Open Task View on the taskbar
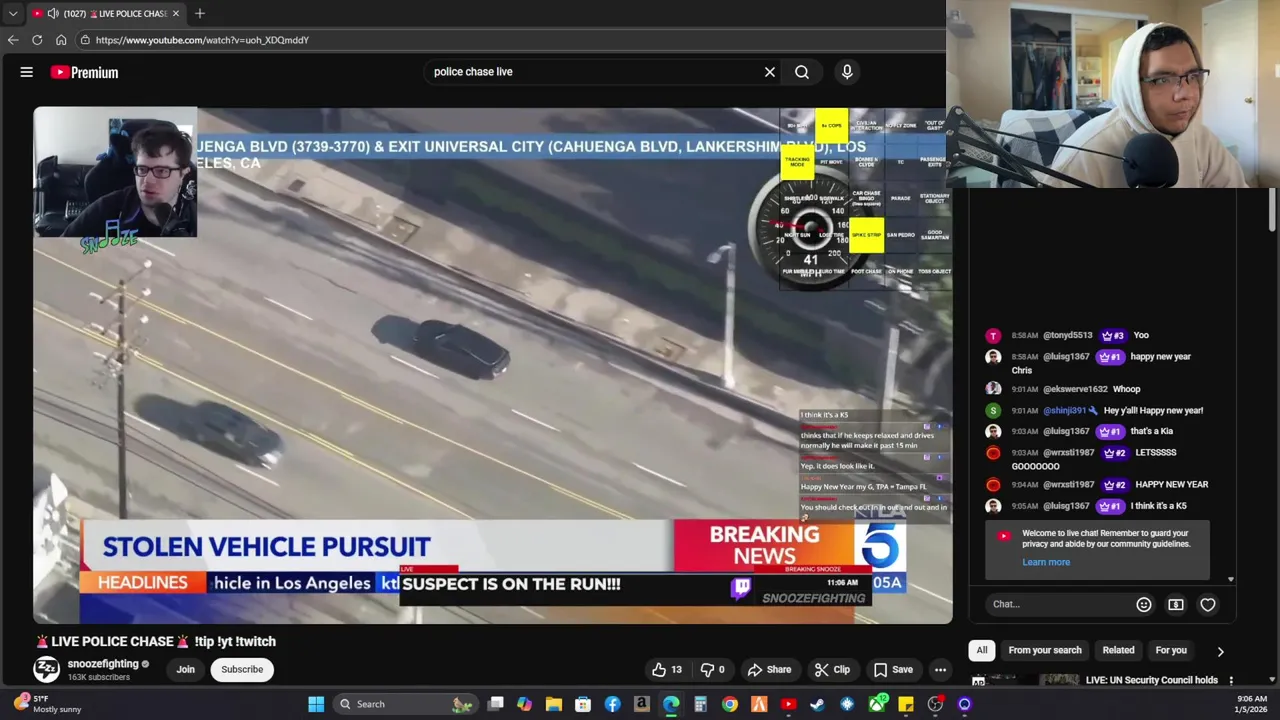Image resolution: width=1280 pixels, height=720 pixels. pyautogui.click(x=495, y=704)
